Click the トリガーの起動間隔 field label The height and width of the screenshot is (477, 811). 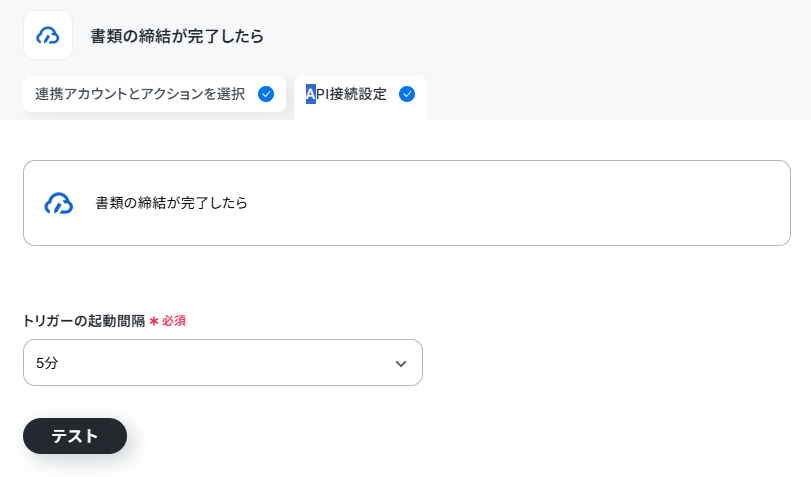pyautogui.click(x=84, y=321)
